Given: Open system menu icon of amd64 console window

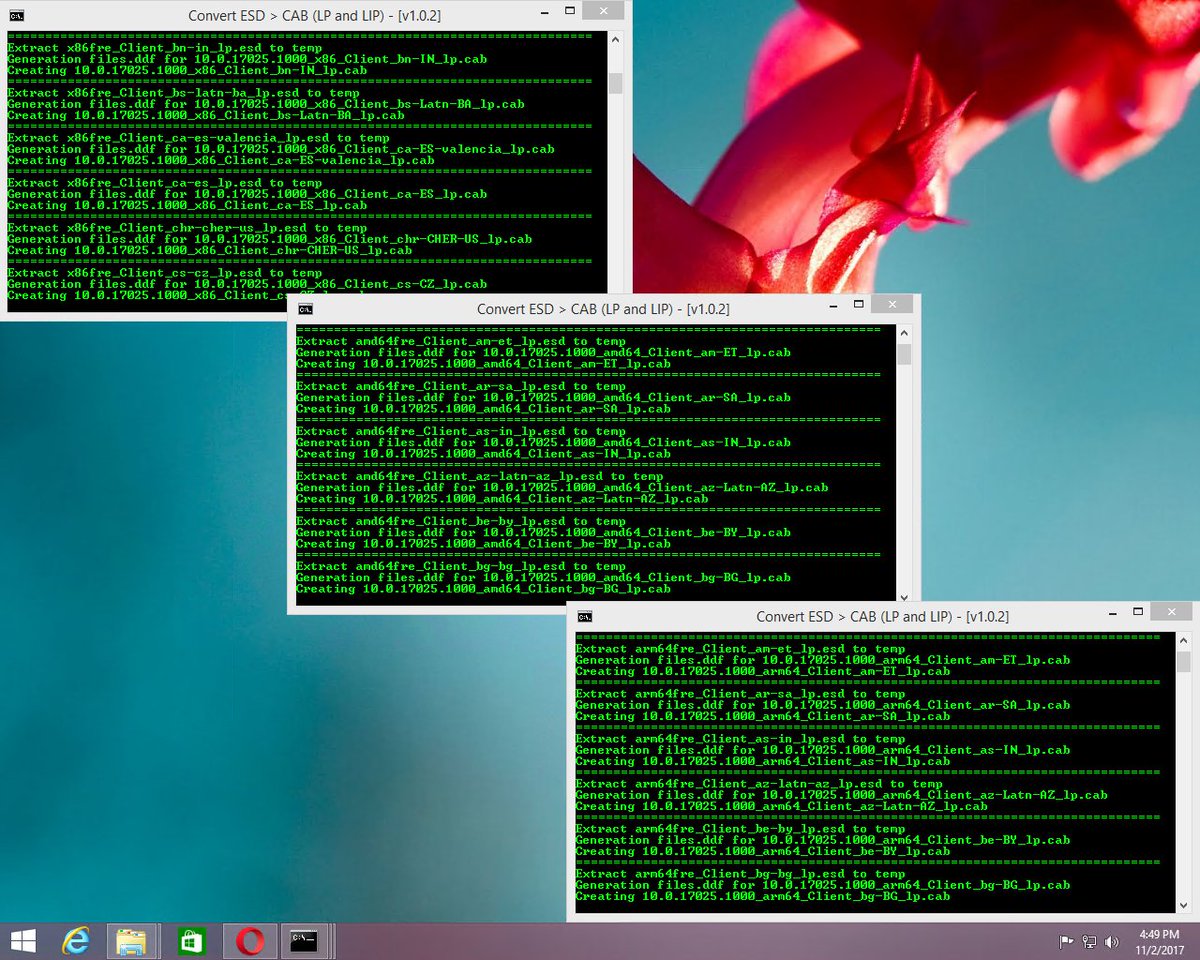Looking at the screenshot, I should click(x=306, y=309).
